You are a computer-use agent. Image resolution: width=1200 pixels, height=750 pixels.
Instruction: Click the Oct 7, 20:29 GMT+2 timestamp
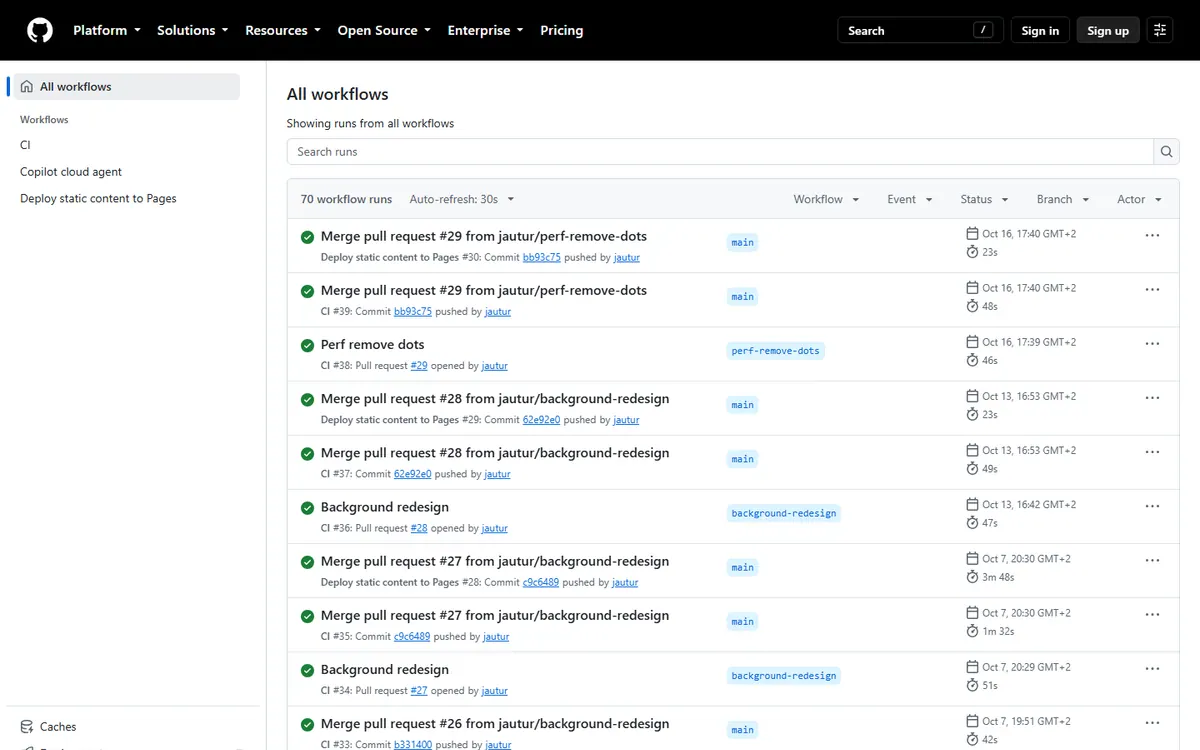(x=1027, y=667)
